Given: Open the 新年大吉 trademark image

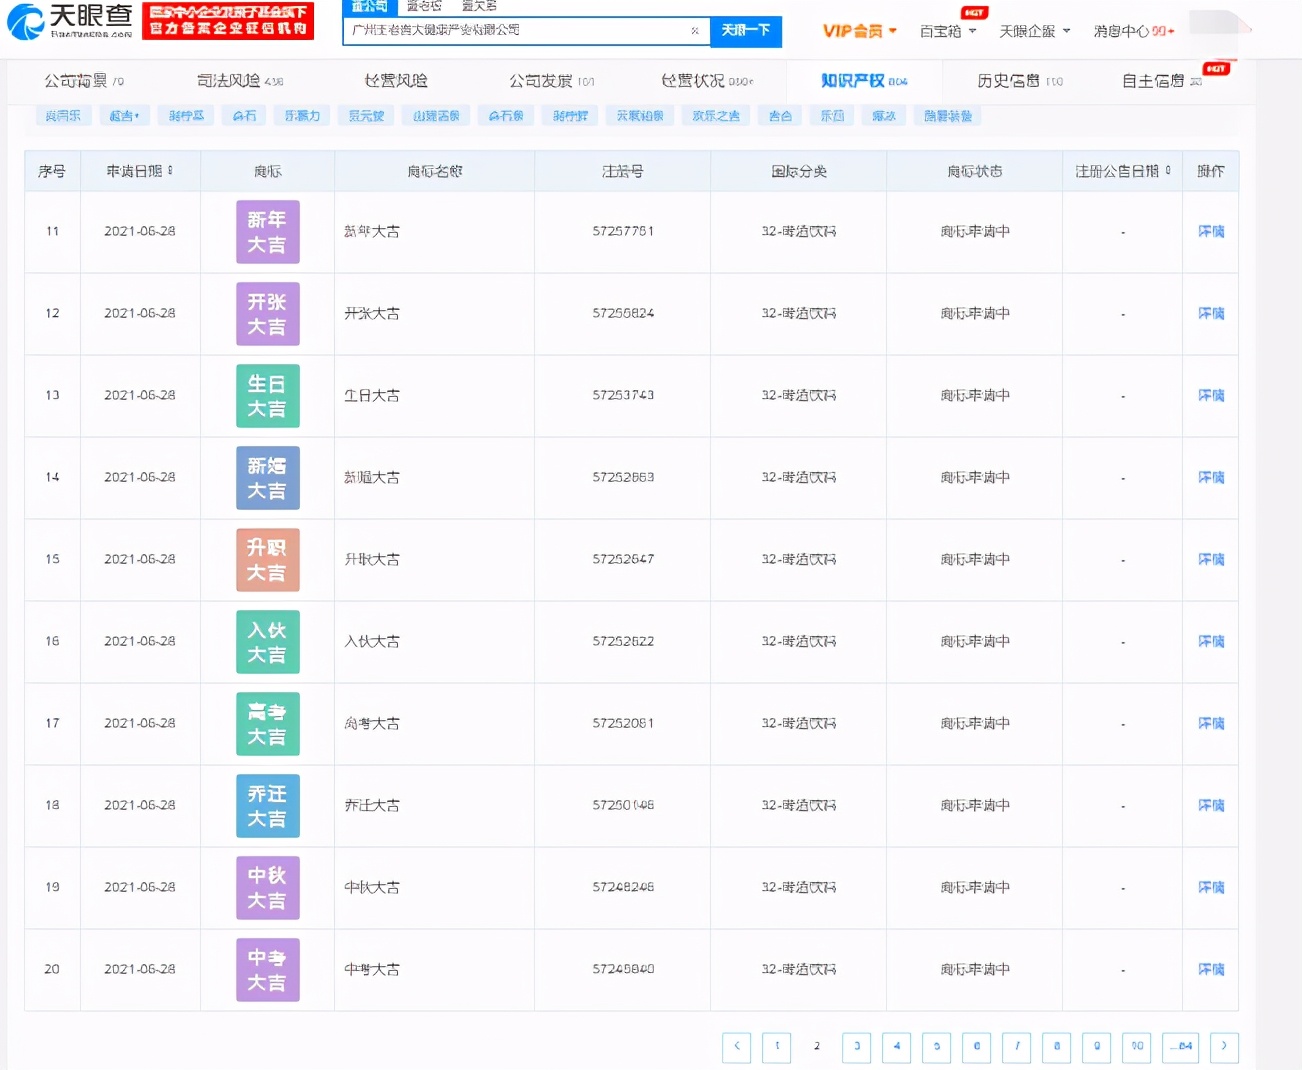Looking at the screenshot, I should pyautogui.click(x=267, y=232).
